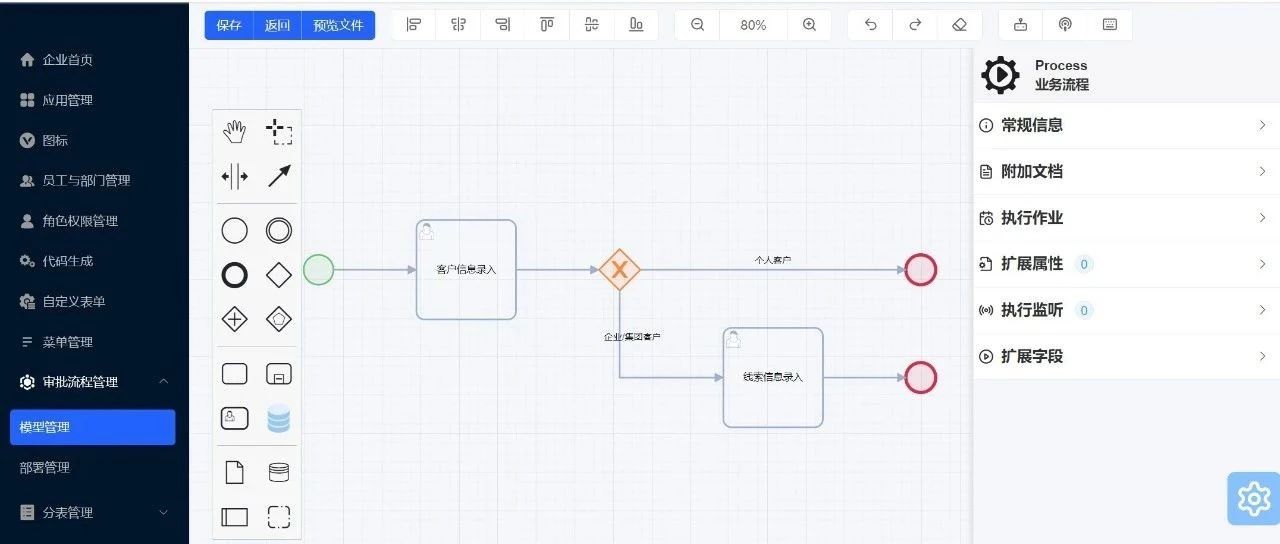Activate the lasso selection tool
The image size is (1280, 544).
[x=279, y=131]
